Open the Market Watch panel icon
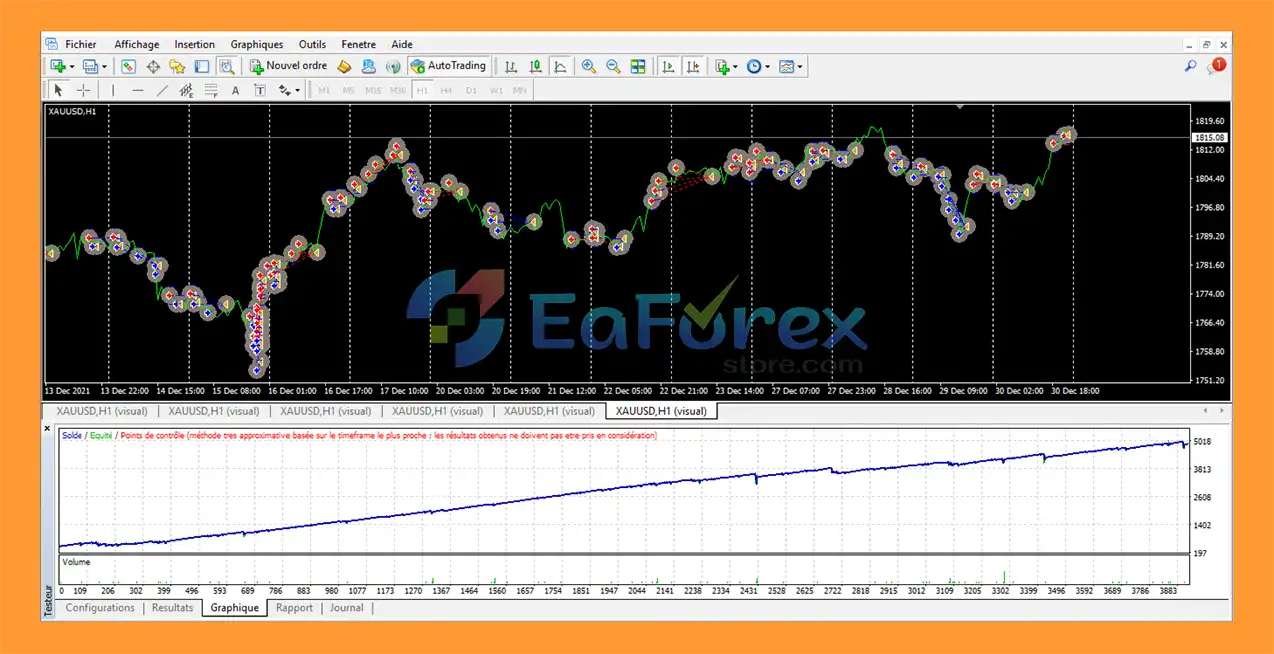 (x=129, y=67)
